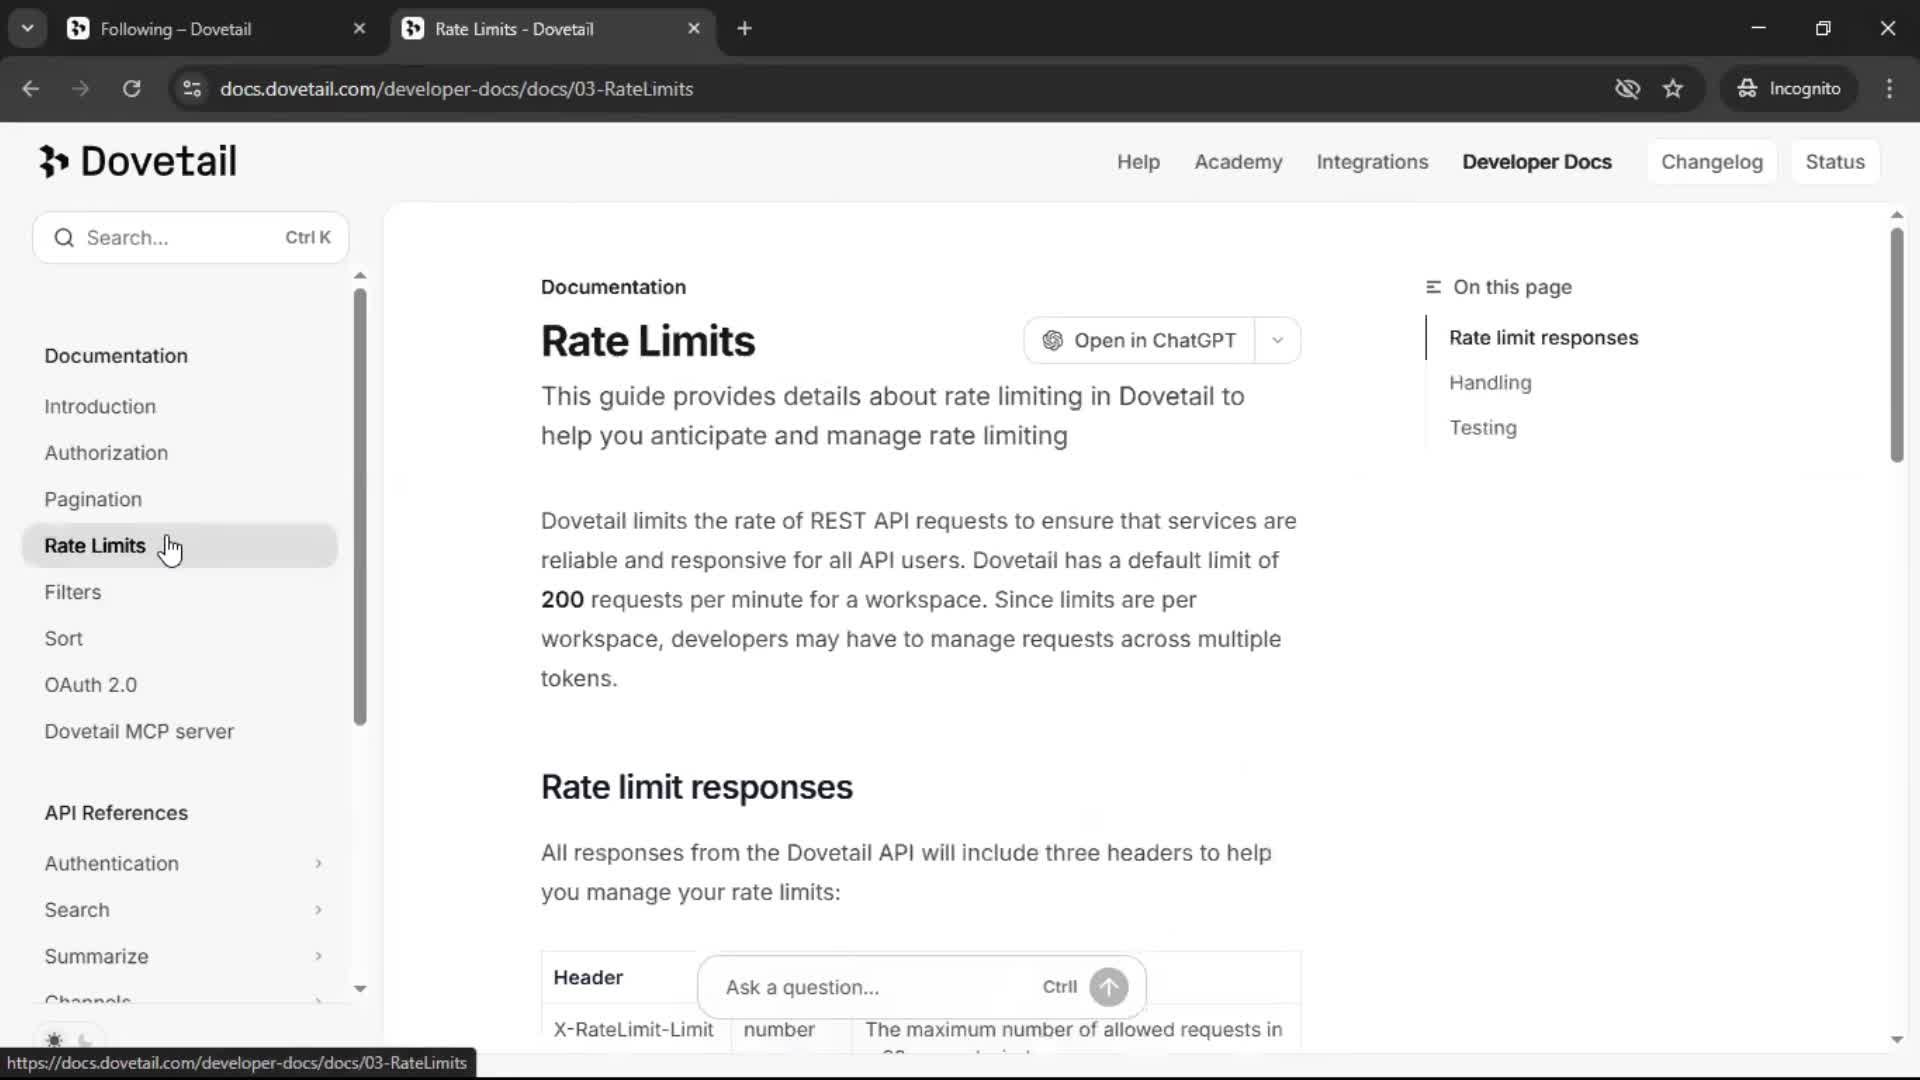Viewport: 1920px width, 1080px height.
Task: Expand the Search API reference section
Action: coord(318,910)
